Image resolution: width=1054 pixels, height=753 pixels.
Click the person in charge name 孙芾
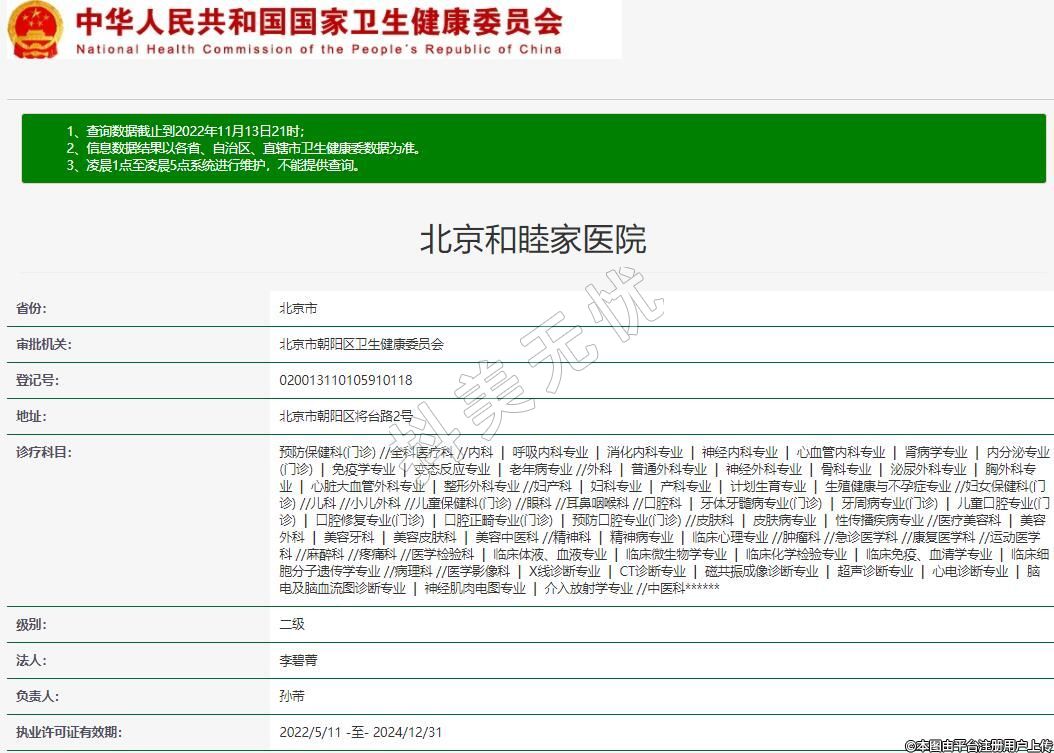291,697
